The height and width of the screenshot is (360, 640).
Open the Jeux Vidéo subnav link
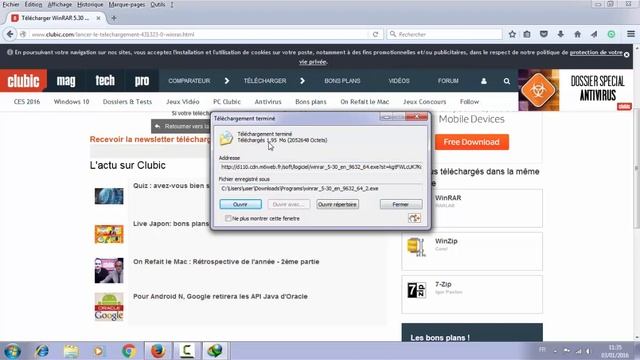coord(182,102)
